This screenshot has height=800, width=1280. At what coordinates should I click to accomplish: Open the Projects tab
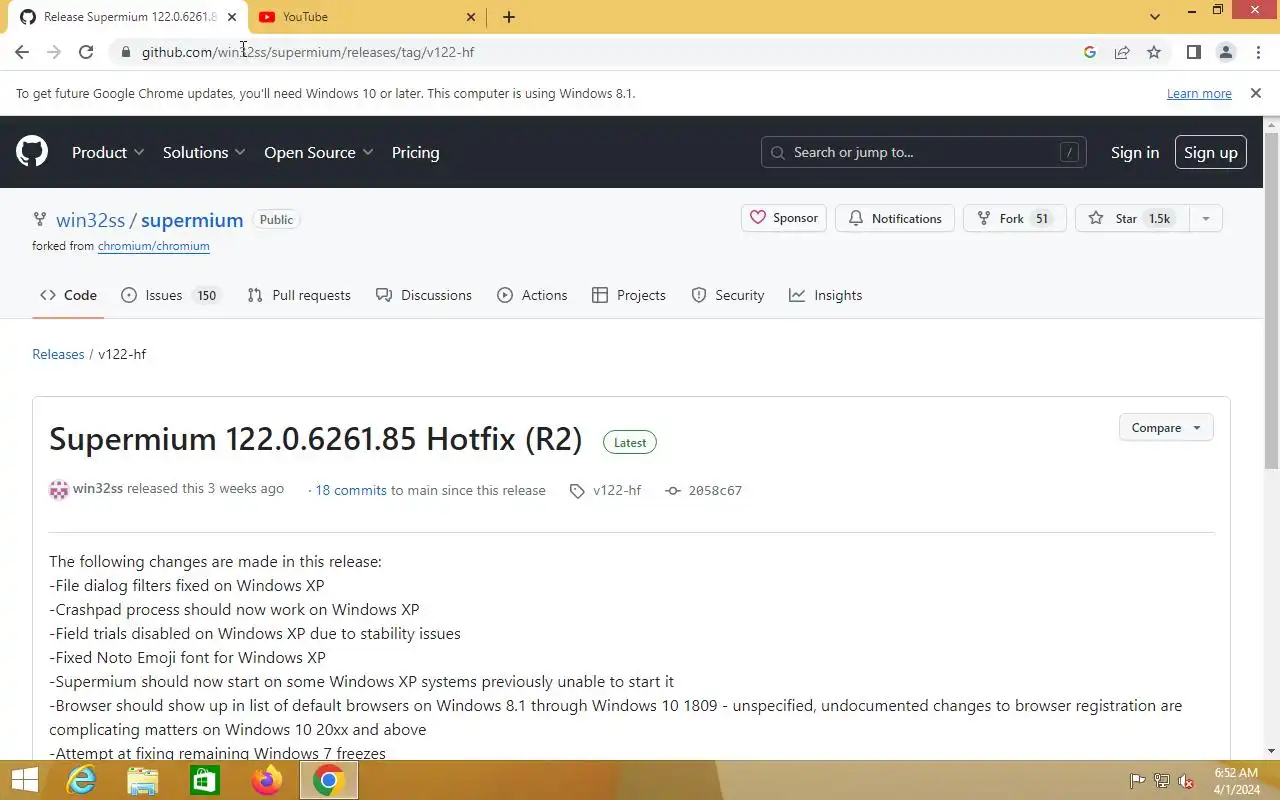[x=628, y=295]
